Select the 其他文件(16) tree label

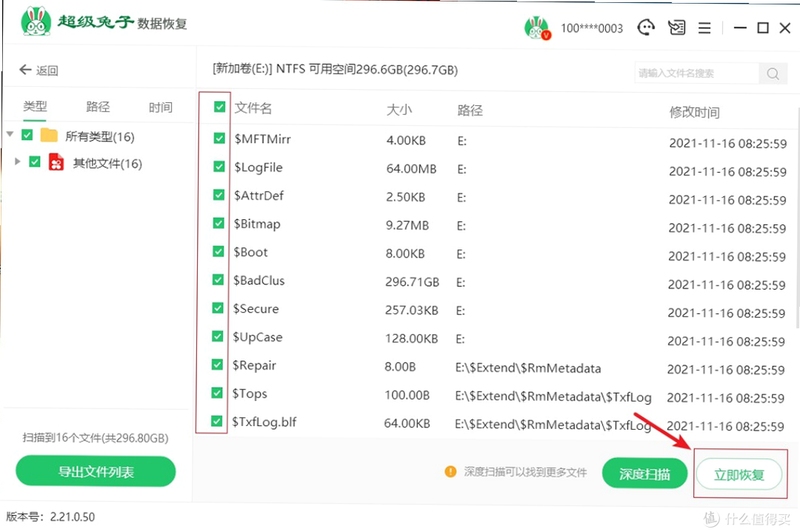click(x=107, y=164)
